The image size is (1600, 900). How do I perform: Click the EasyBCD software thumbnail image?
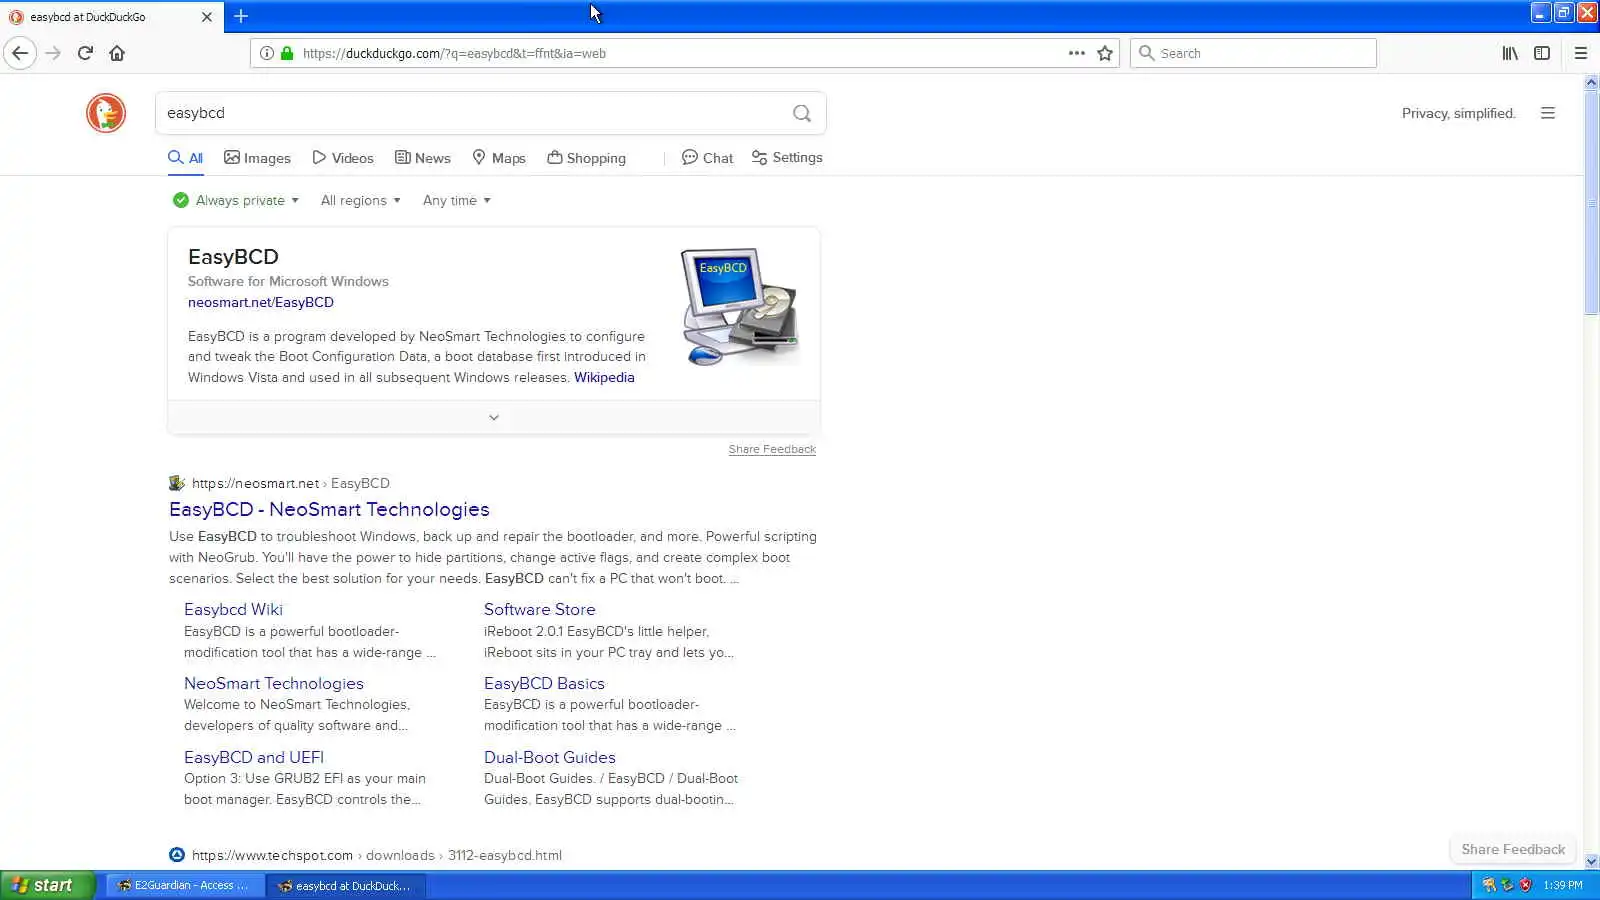[741, 306]
